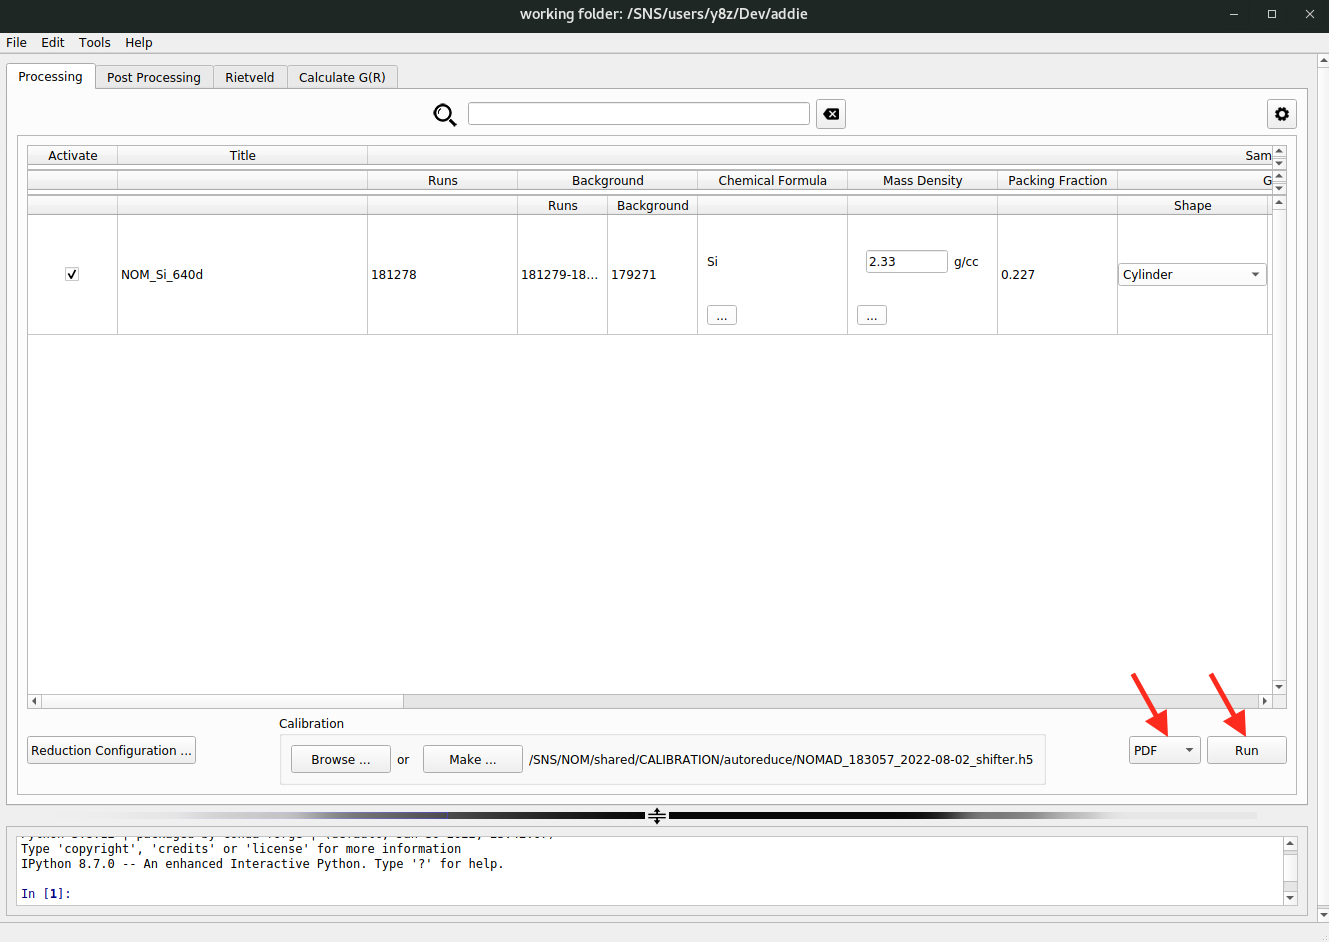Open the Reduction Configuration dialog
Screen dimensions: 1329x942
(111, 750)
